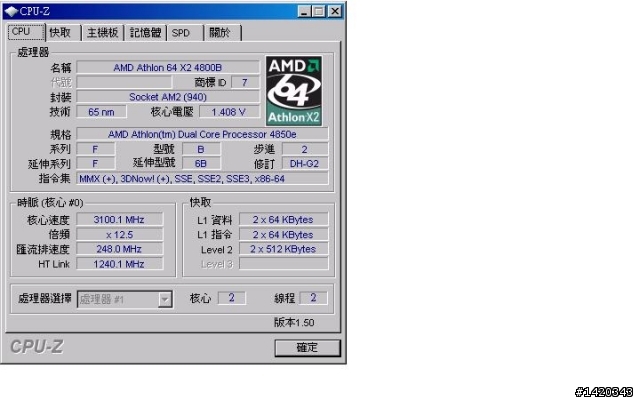Click the AMD Athlon X2 logo image
The width and height of the screenshot is (640, 400).
coord(294,91)
